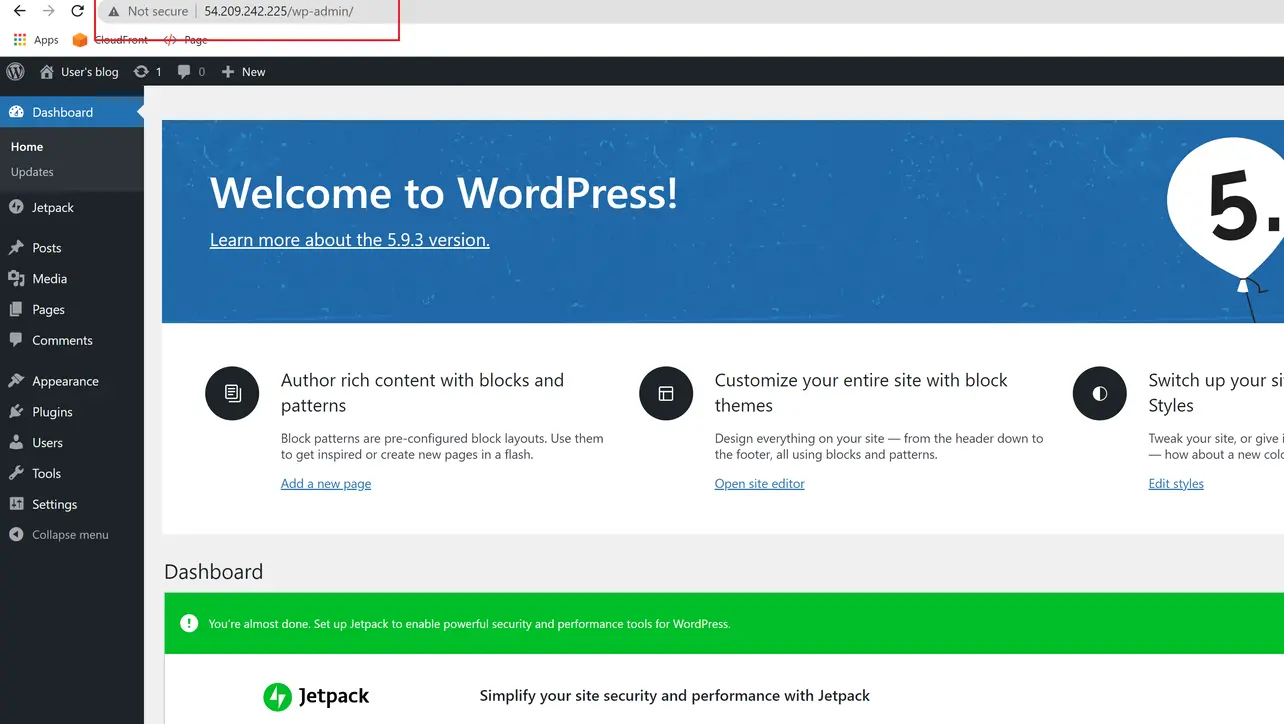This screenshot has width=1284, height=724.
Task: Click the Styles half-circle icon
Action: (x=1100, y=393)
